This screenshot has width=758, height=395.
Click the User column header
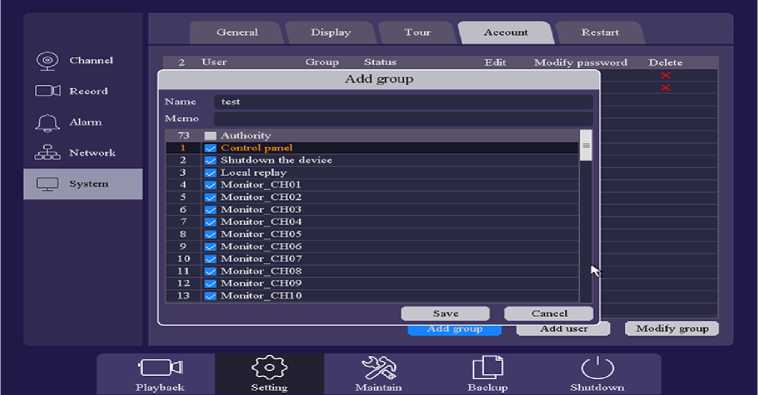pos(214,62)
